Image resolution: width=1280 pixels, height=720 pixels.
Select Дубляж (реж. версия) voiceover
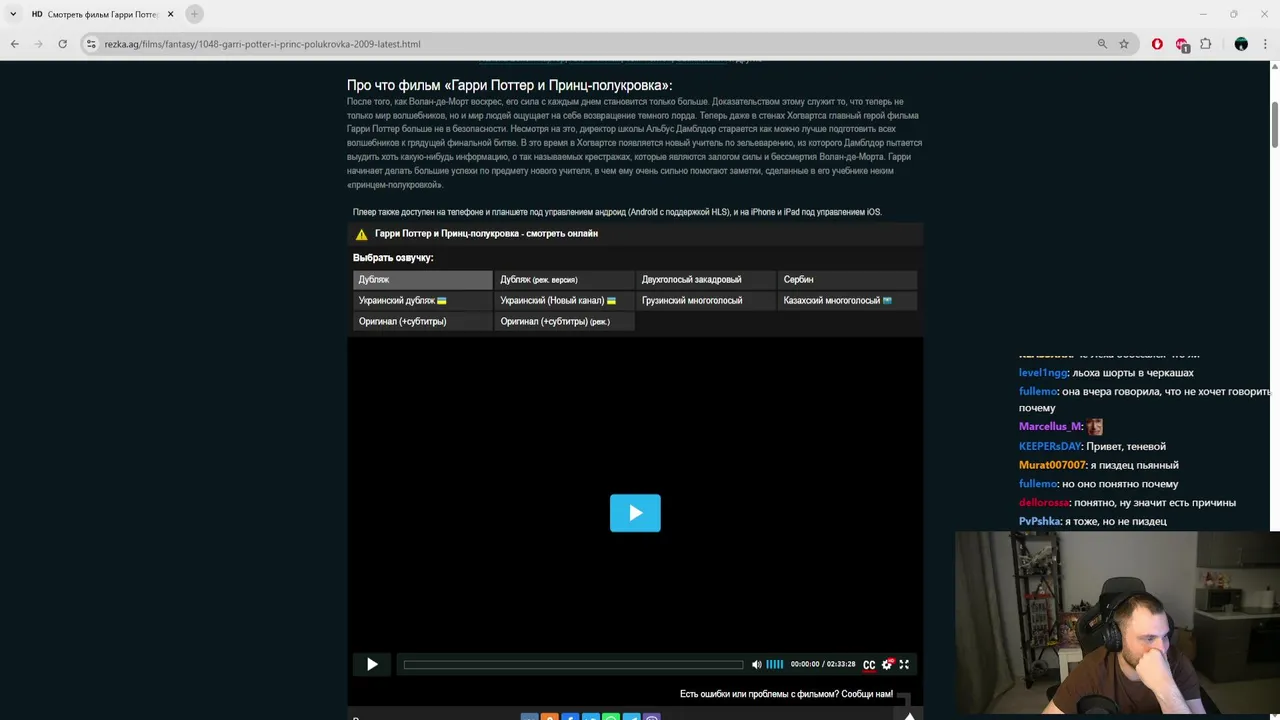click(x=564, y=279)
